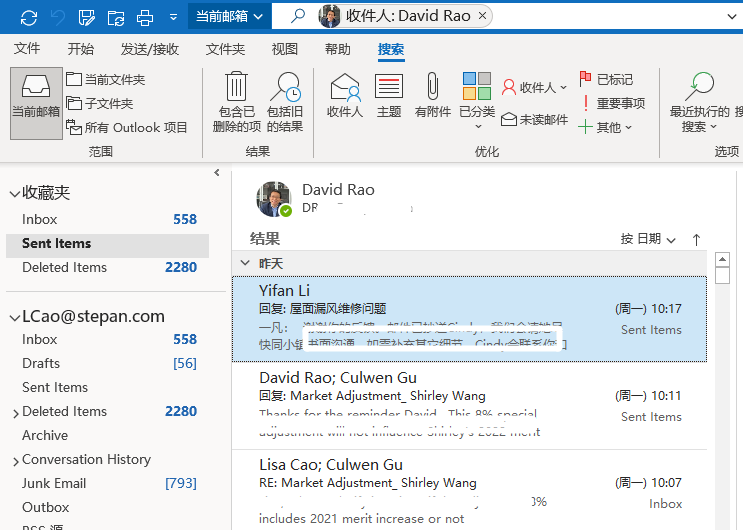Image resolution: width=743 pixels, height=530 pixels.
Task: Click the 包含已删除的项 trash icon
Action: 237,89
